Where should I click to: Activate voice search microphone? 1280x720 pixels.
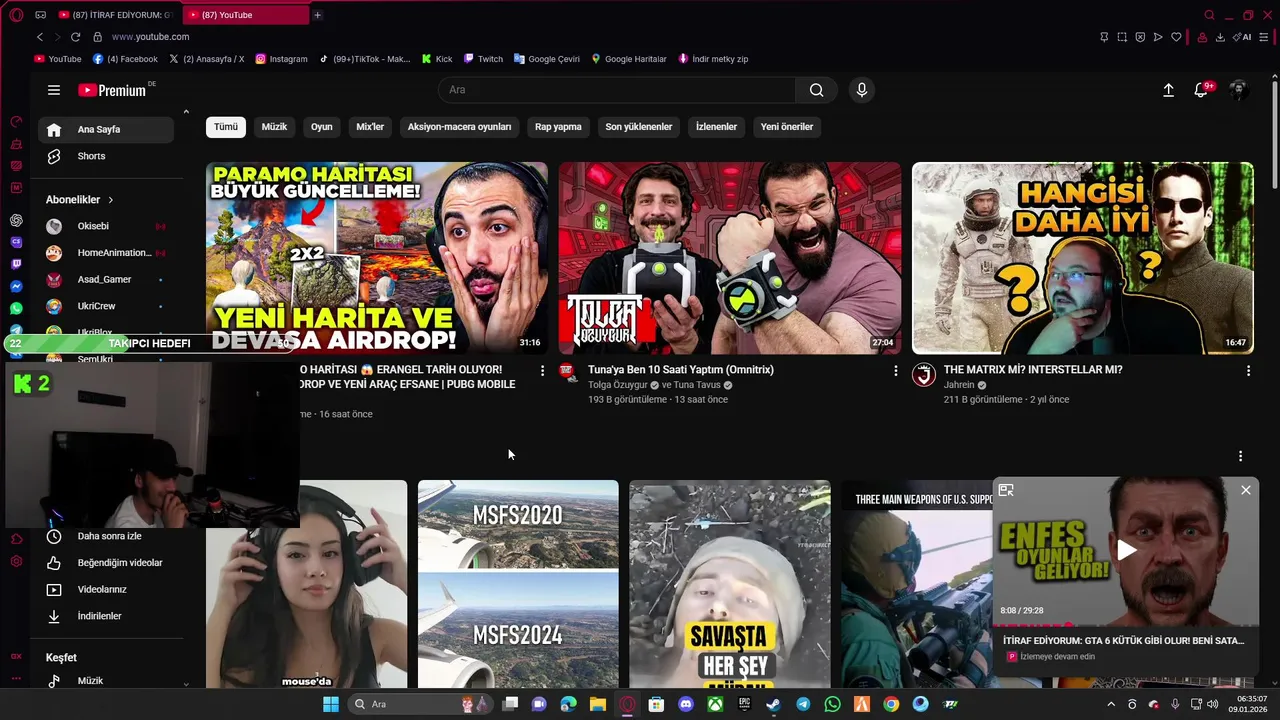point(862,90)
